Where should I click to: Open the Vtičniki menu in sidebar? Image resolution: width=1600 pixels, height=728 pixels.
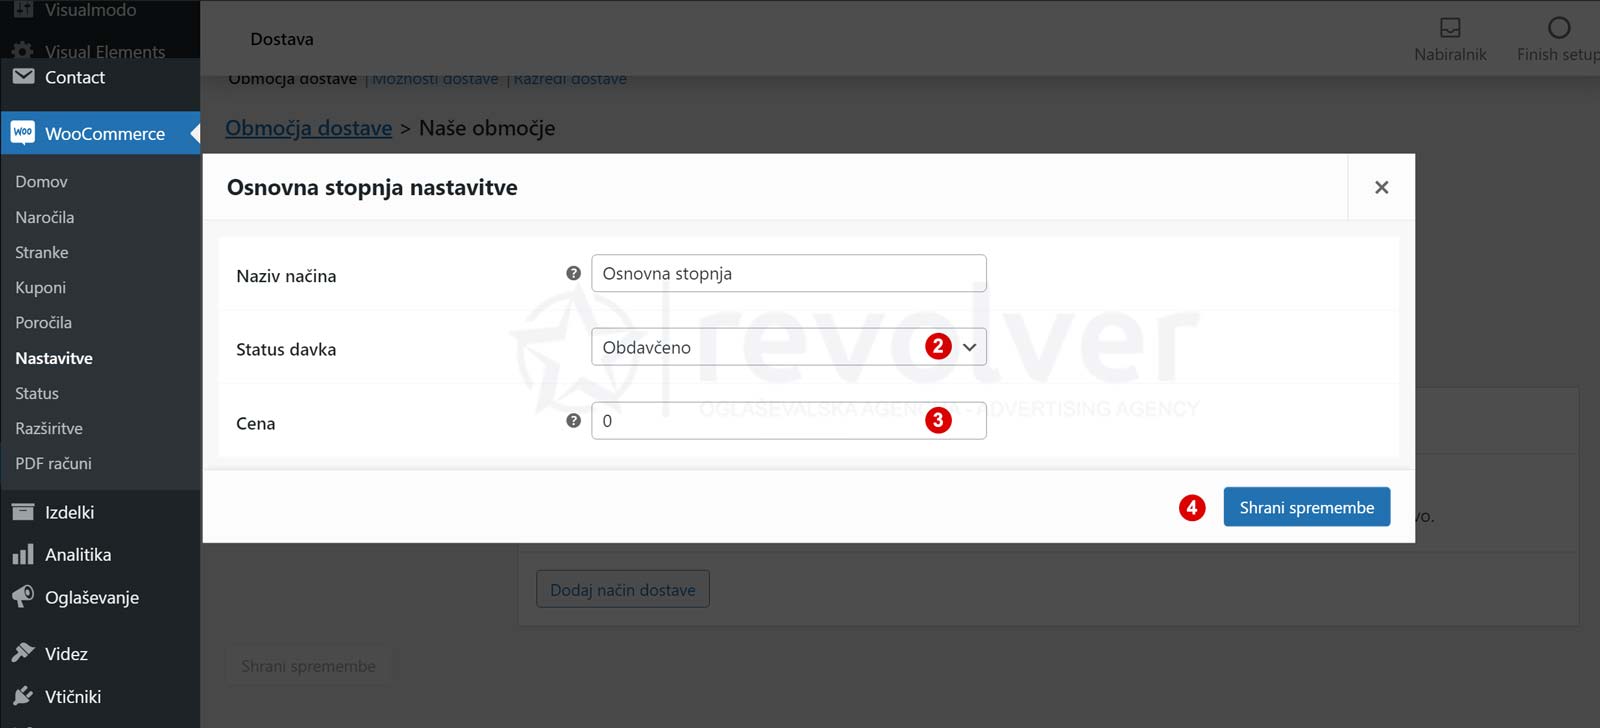click(72, 697)
